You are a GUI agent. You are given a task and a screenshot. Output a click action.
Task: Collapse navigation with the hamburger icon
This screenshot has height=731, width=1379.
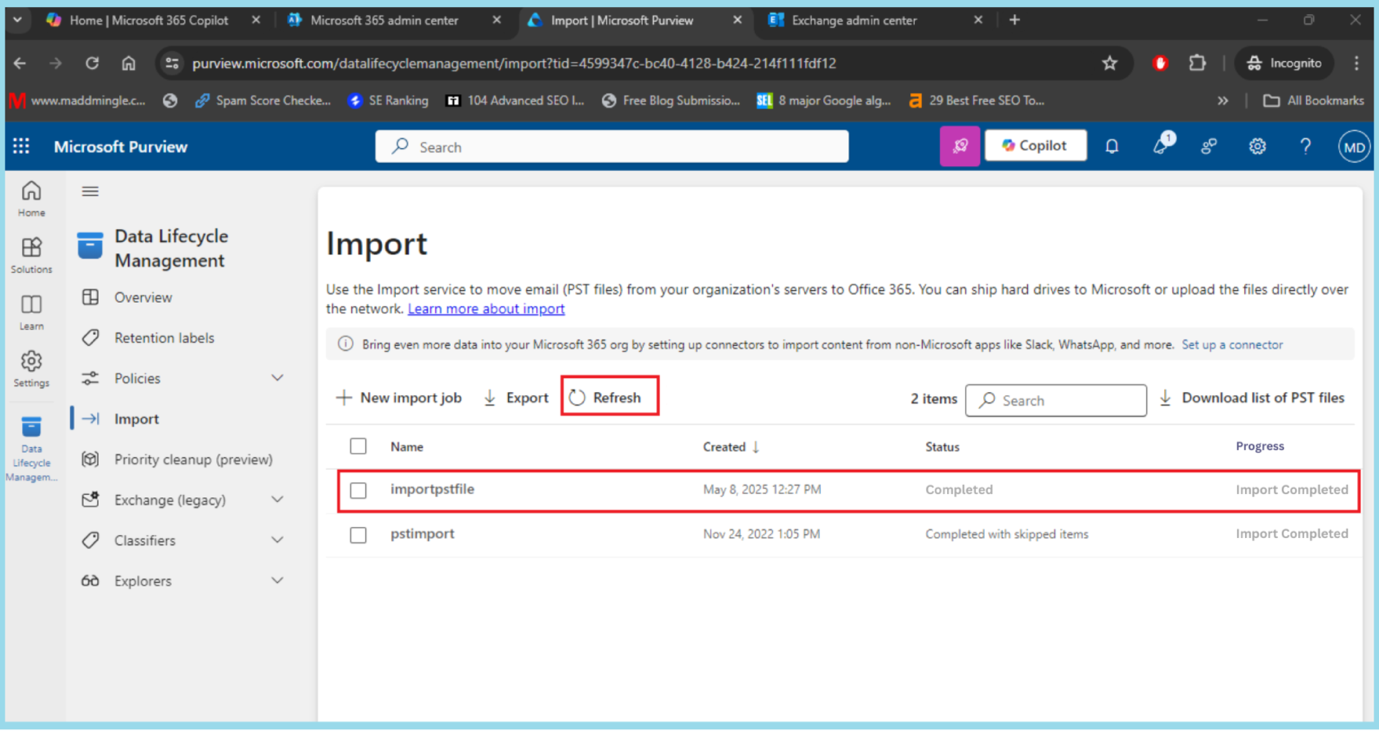click(90, 191)
